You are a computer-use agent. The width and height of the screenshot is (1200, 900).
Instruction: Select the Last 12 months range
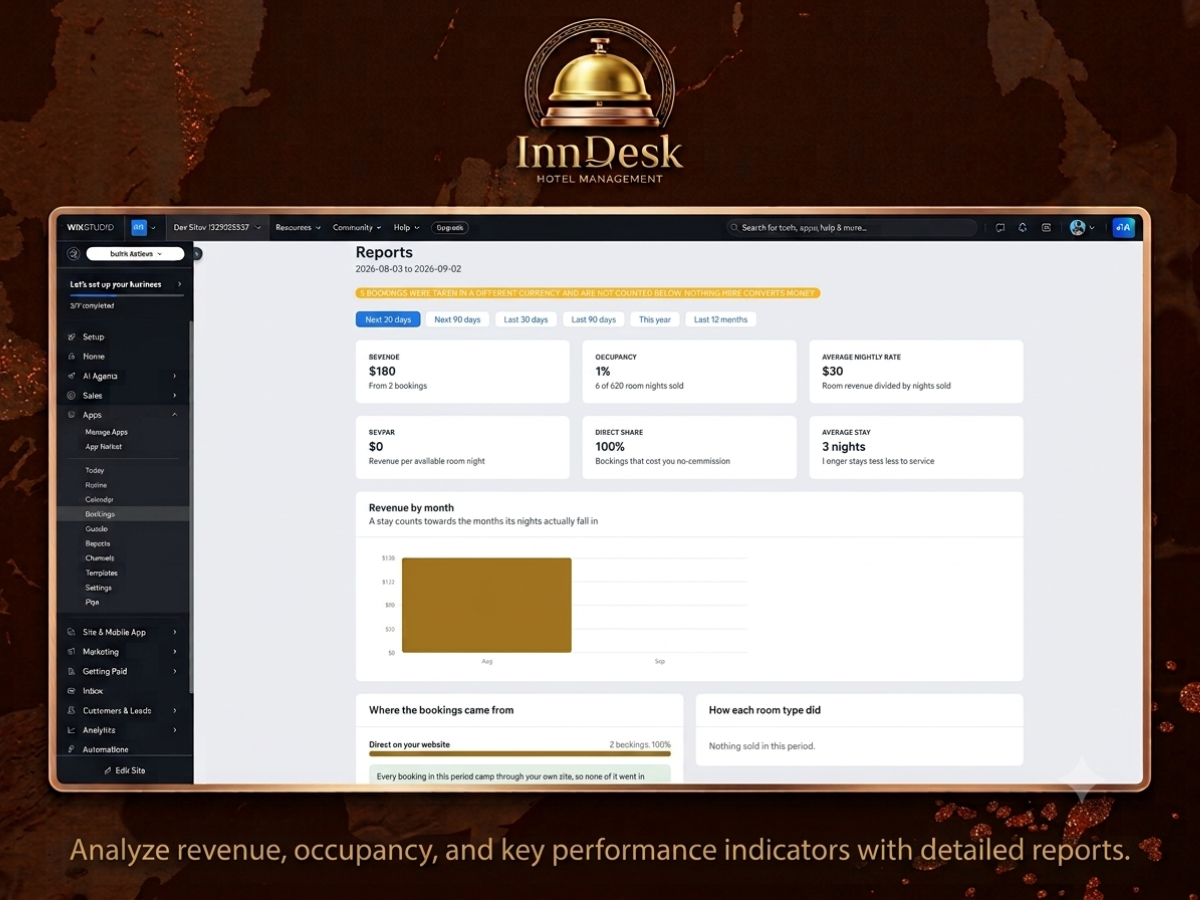coord(721,320)
